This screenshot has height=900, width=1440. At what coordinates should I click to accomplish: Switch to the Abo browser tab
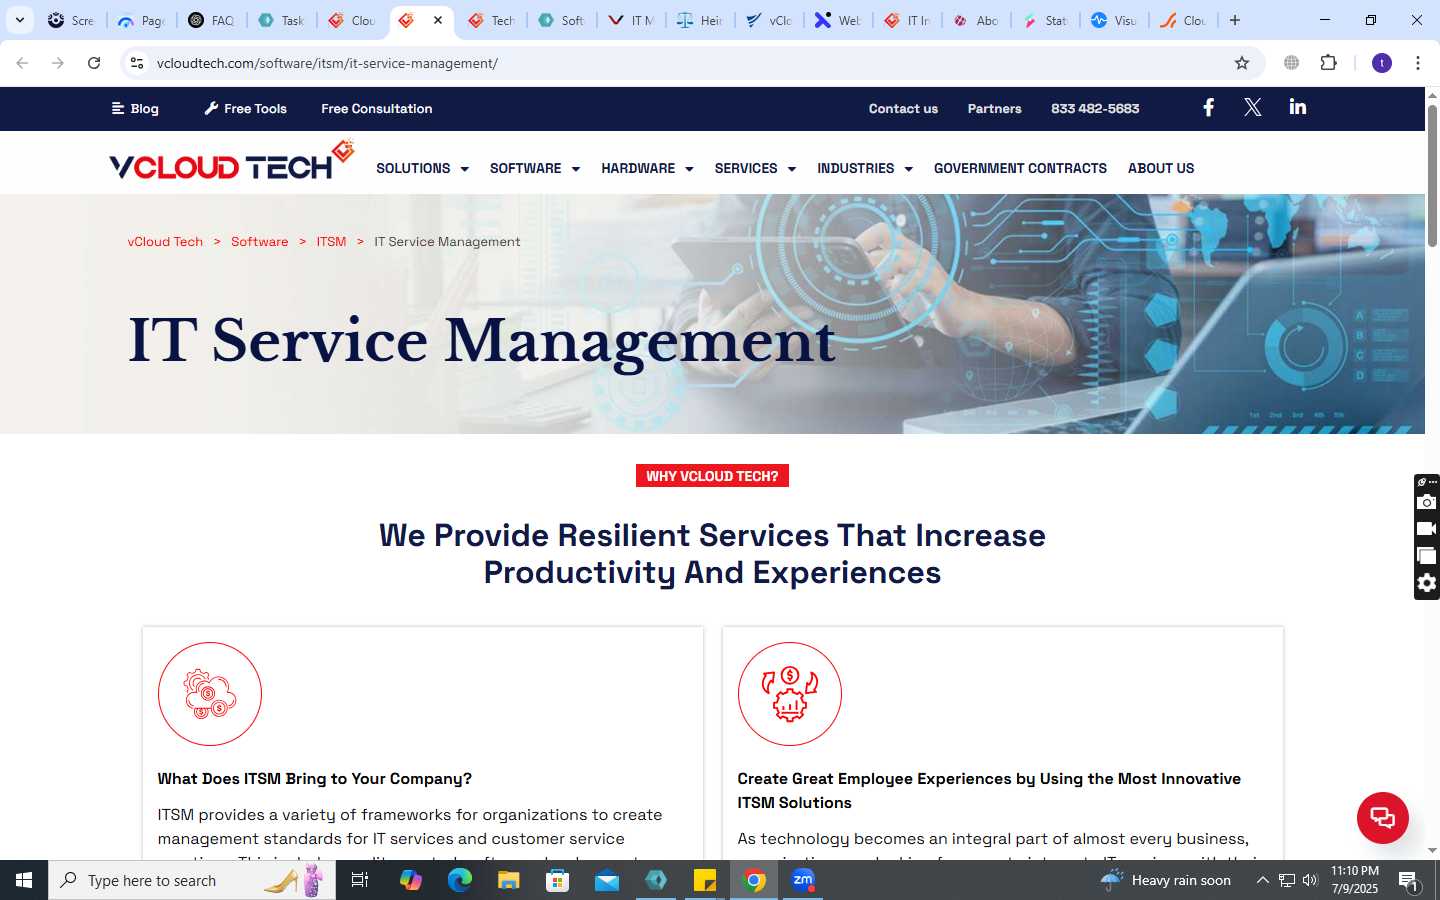(976, 20)
